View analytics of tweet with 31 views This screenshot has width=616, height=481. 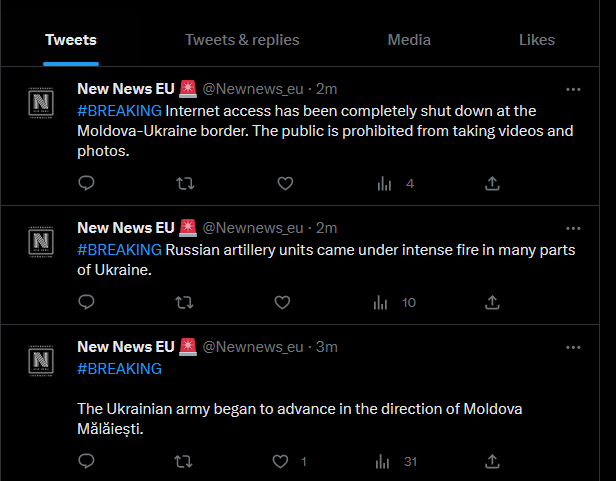396,461
